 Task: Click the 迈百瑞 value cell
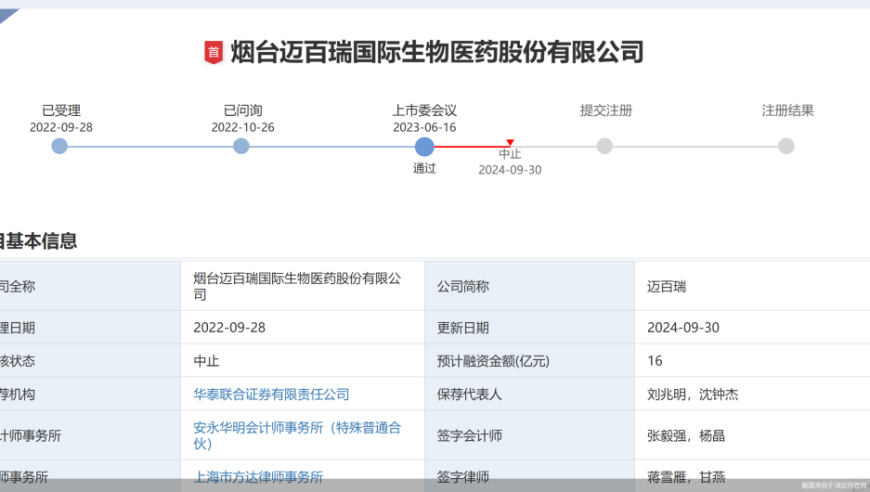[752, 286]
